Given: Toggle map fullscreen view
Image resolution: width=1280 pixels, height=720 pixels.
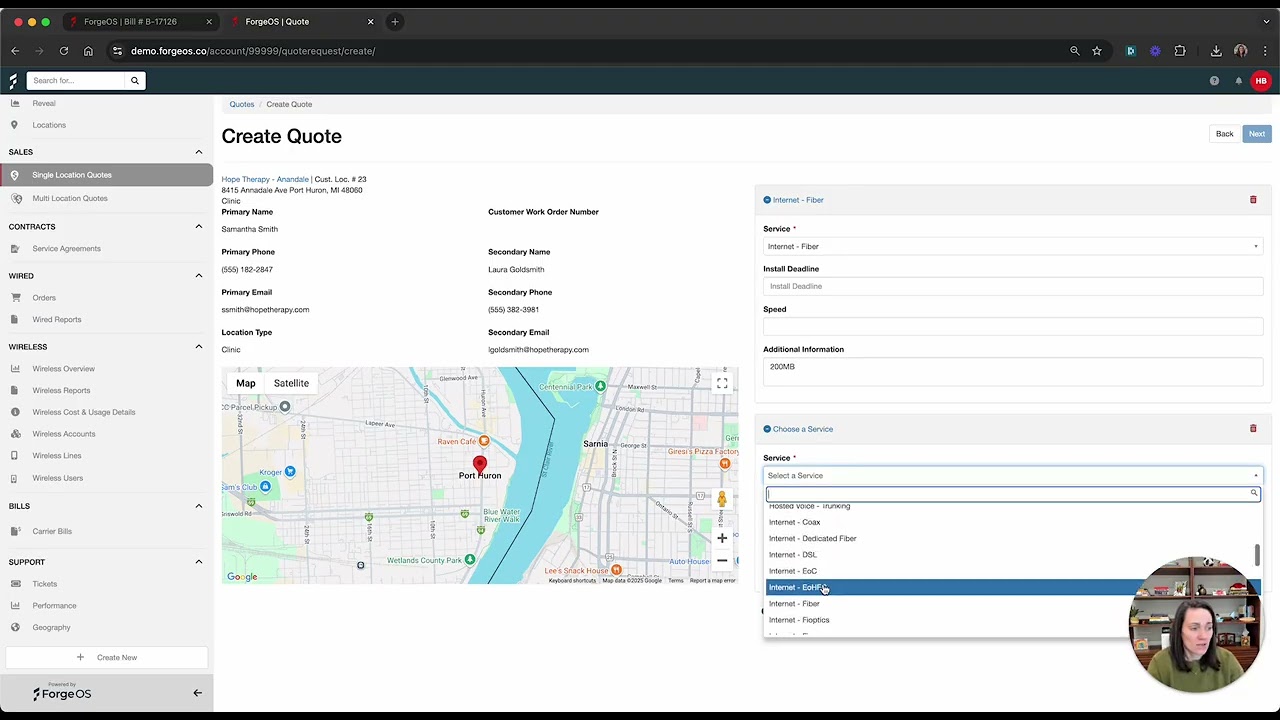Looking at the screenshot, I should pos(722,383).
